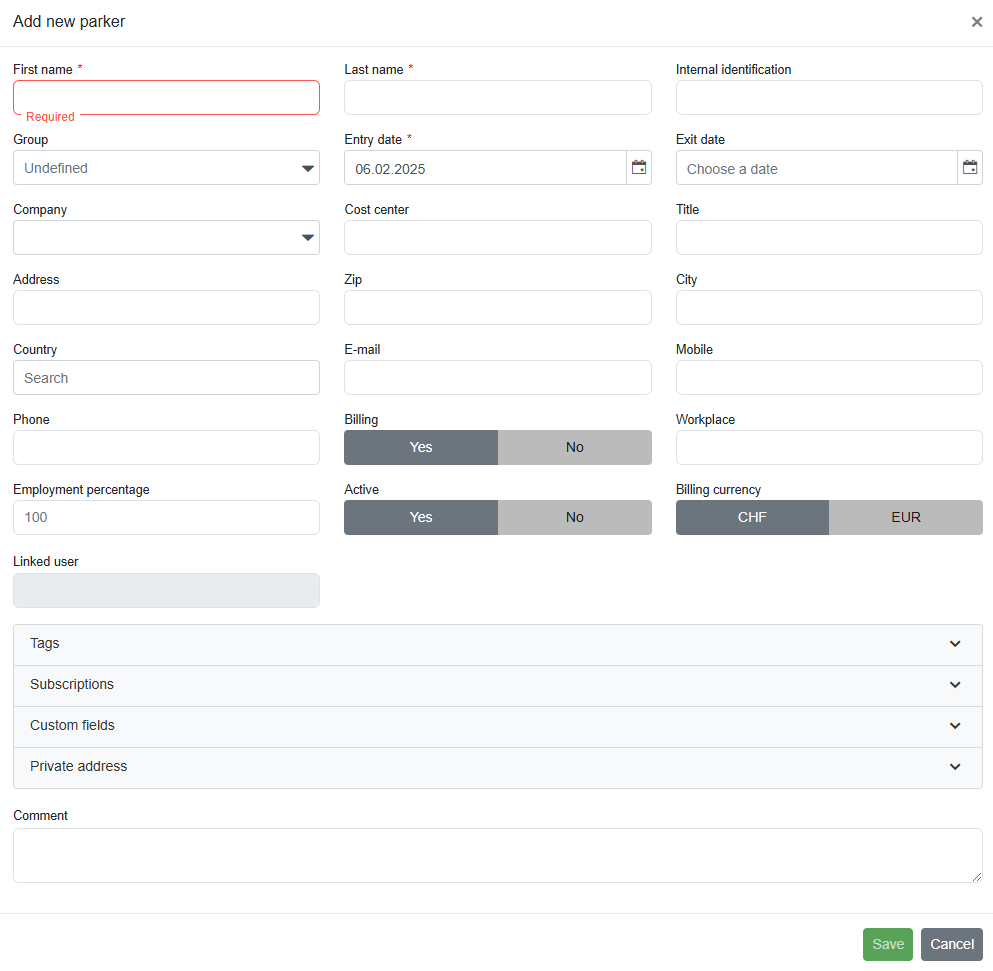
Task: Close the Add new parker dialog
Action: point(977,22)
